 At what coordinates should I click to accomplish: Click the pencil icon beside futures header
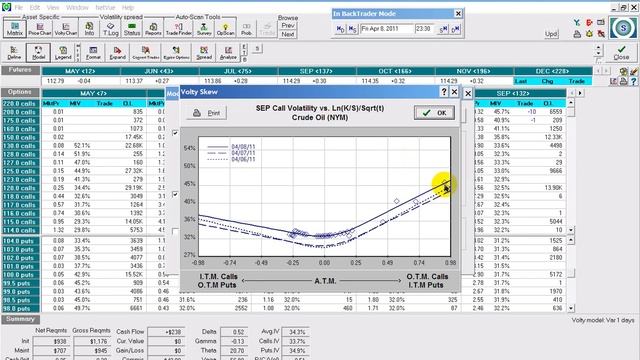633,71
